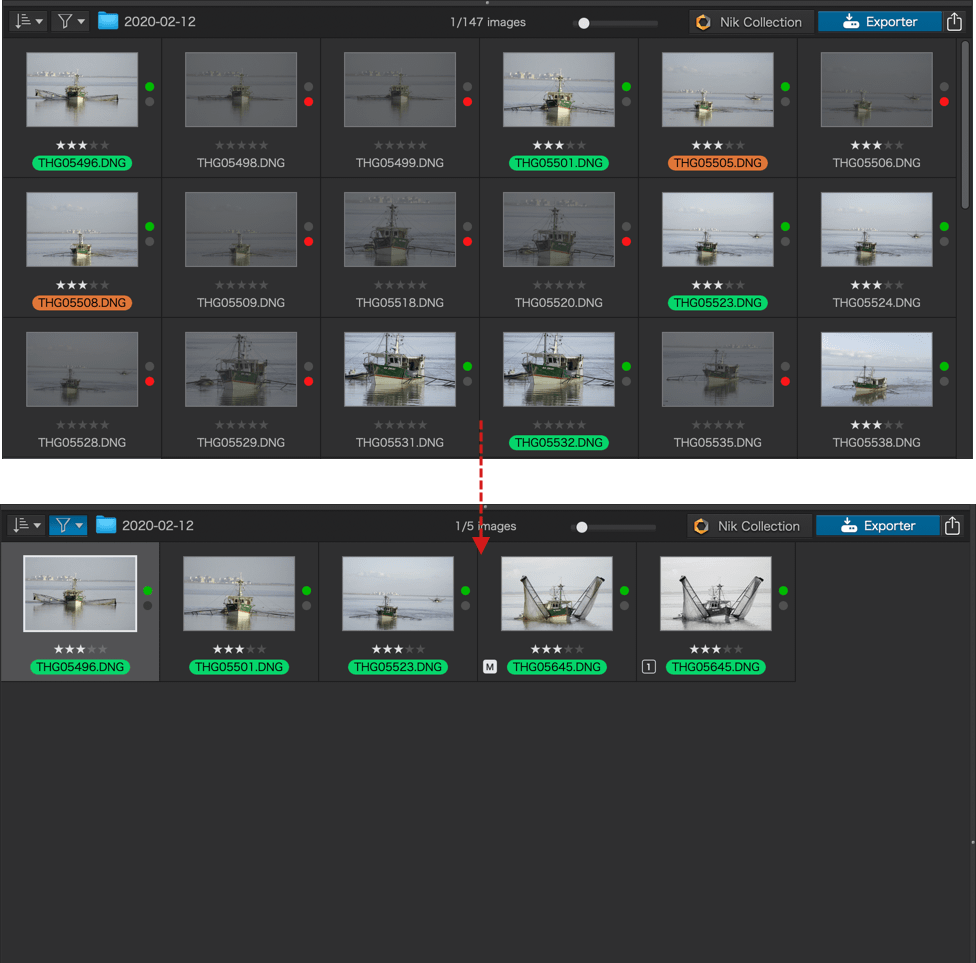Click the virtual copy 1 badge on THG05645.DNG

(649, 667)
